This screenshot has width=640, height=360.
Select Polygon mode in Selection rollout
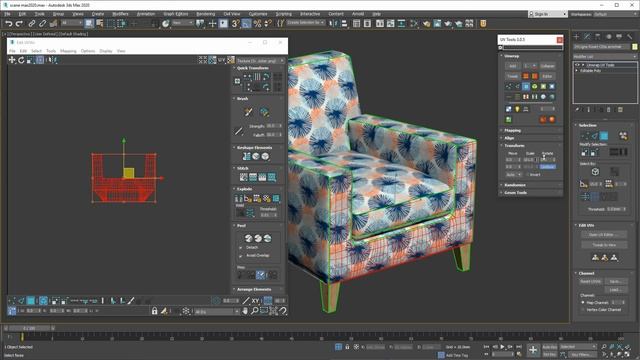[604, 136]
